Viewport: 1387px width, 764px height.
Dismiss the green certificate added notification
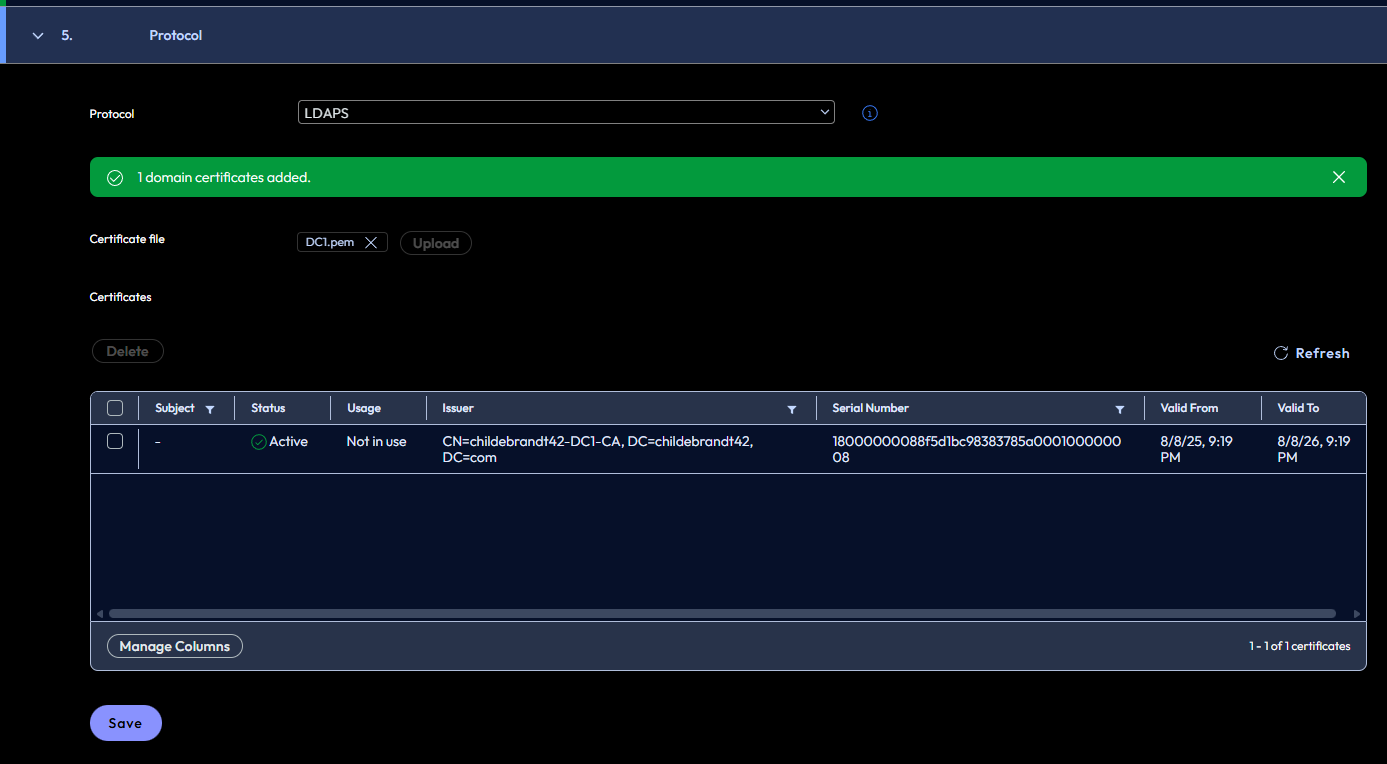click(1339, 177)
